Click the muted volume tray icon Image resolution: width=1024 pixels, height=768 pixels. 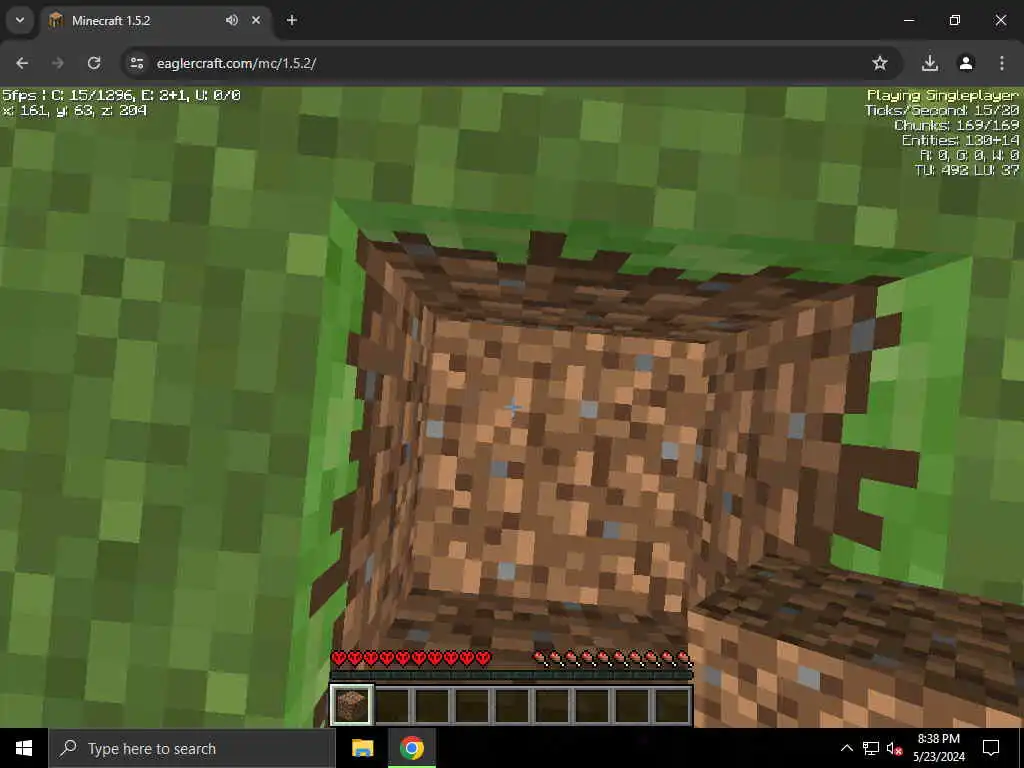click(x=894, y=748)
